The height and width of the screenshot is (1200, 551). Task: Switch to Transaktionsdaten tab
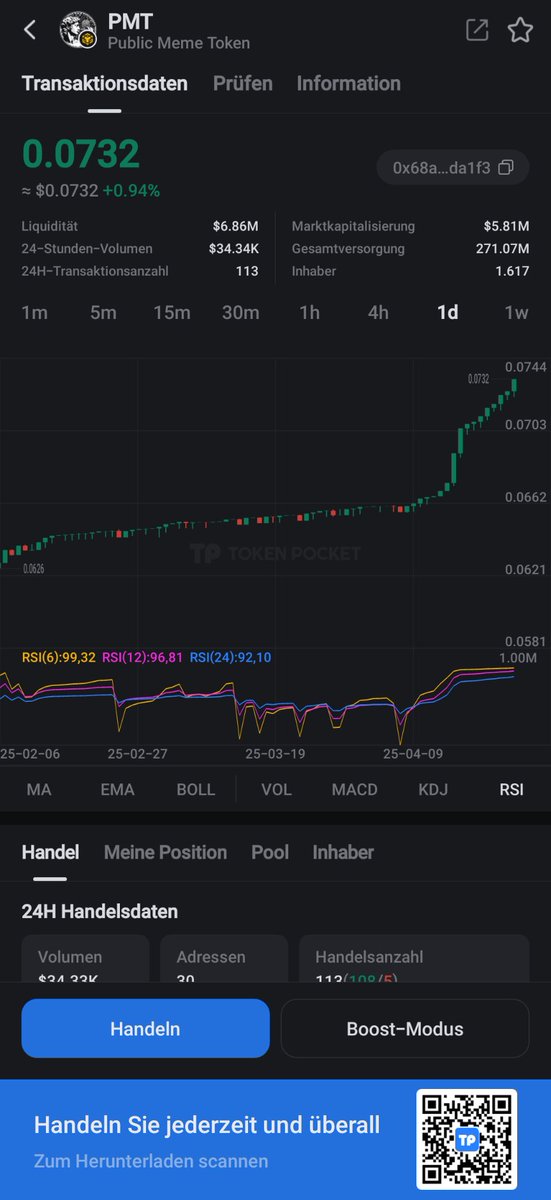click(105, 84)
